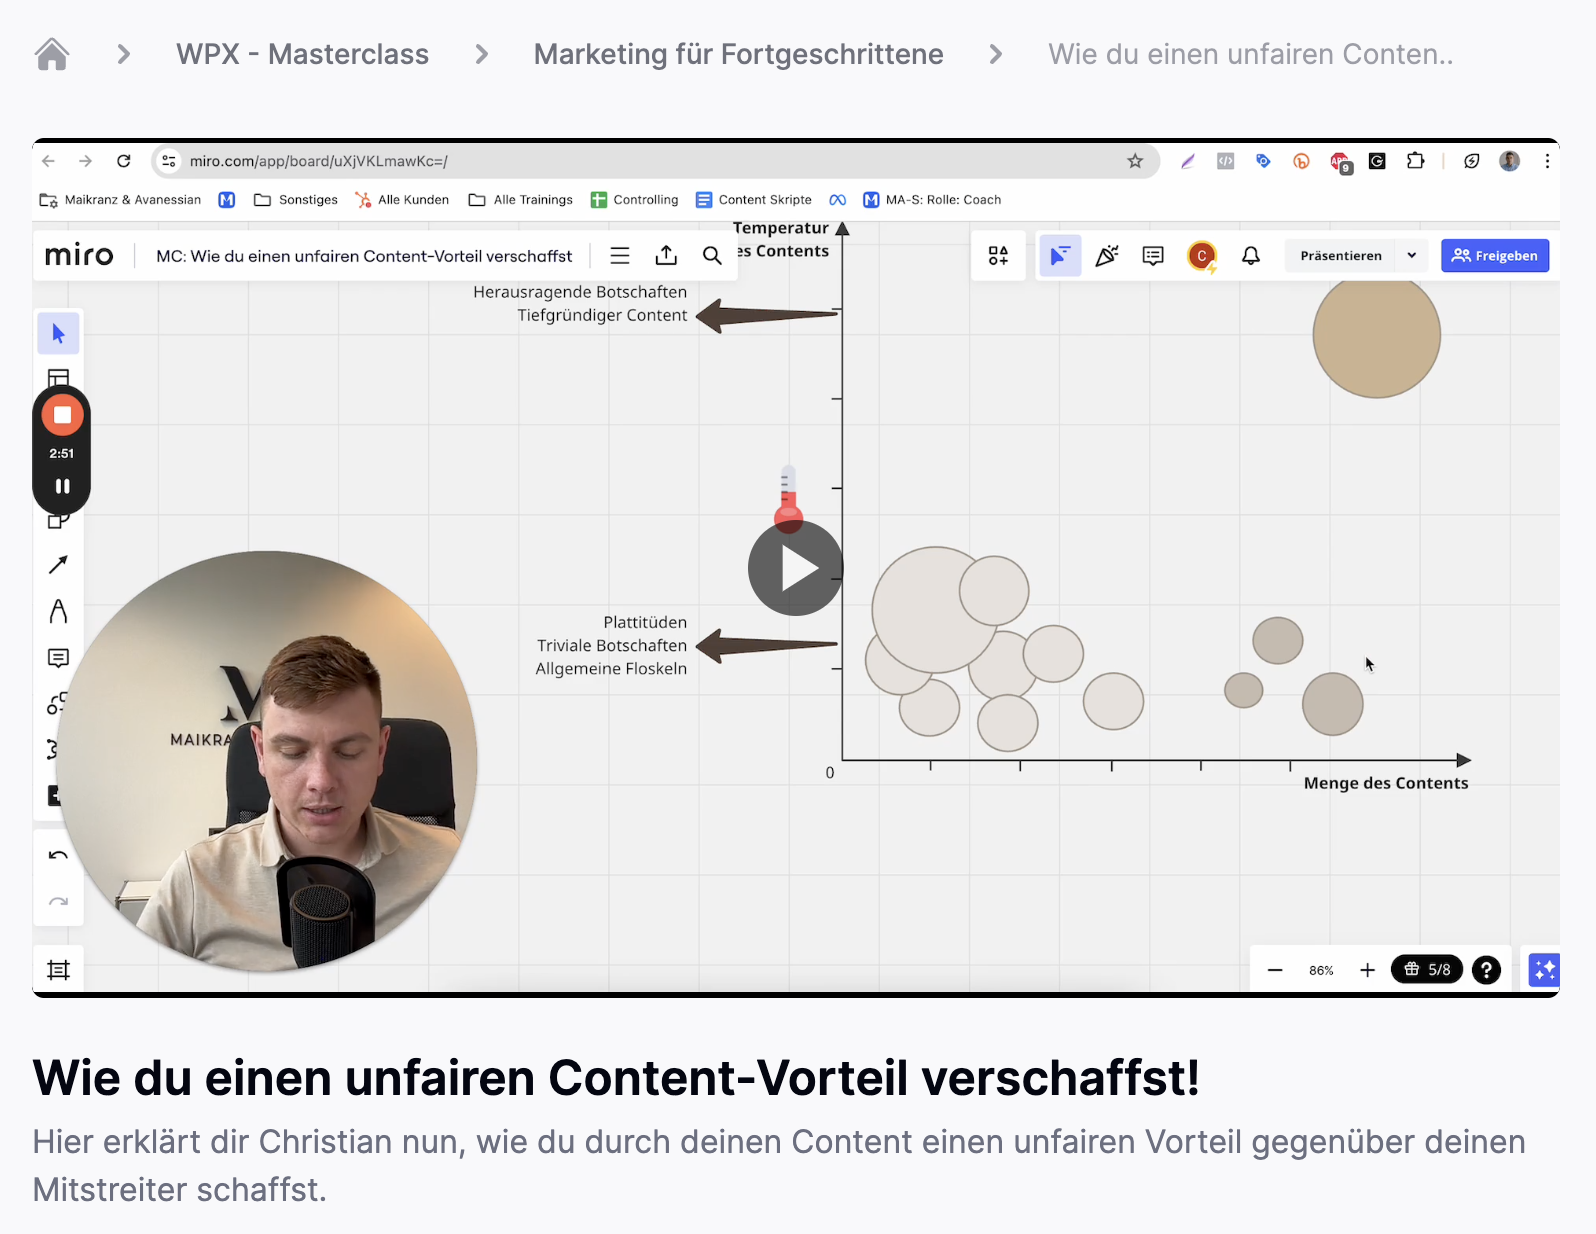Viewport: 1596px width, 1234px height.
Task: Play the video with center play button
Action: 795,568
